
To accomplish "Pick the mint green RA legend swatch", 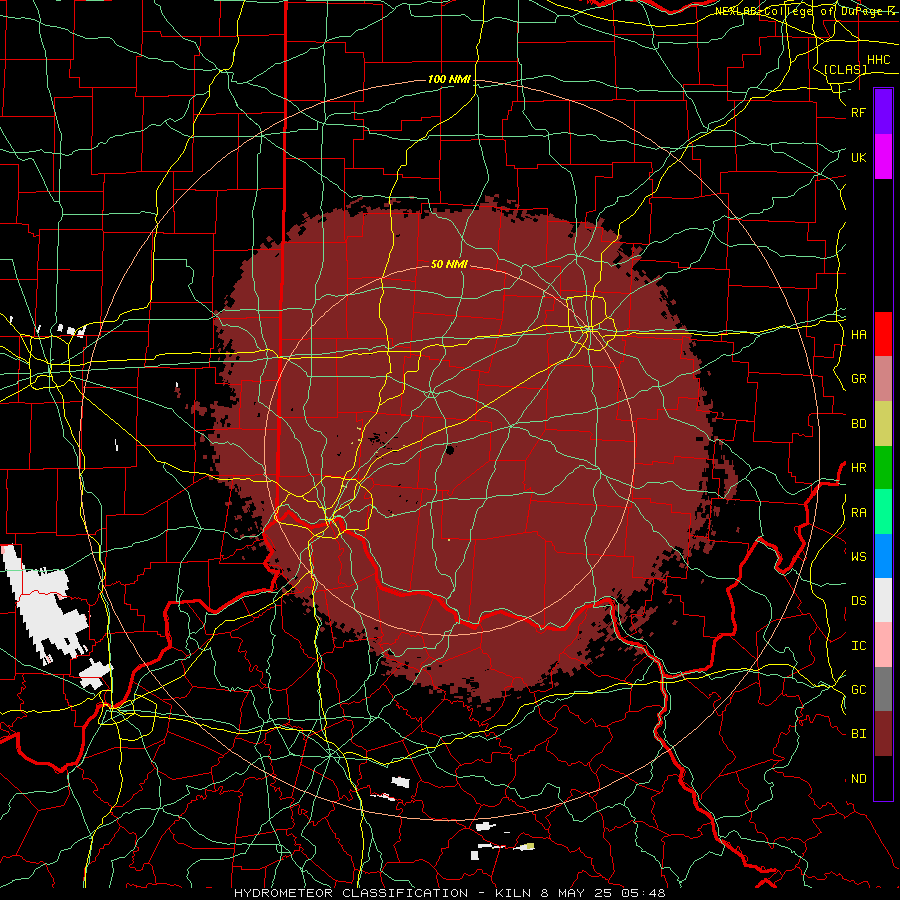I will coord(883,512).
